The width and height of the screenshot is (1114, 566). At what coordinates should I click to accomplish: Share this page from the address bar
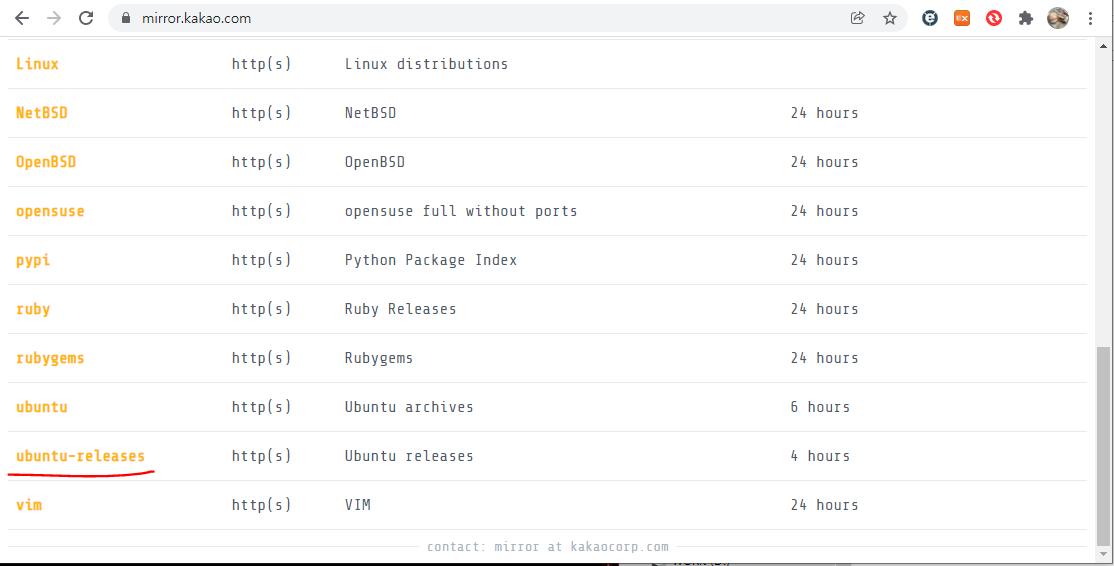point(858,18)
